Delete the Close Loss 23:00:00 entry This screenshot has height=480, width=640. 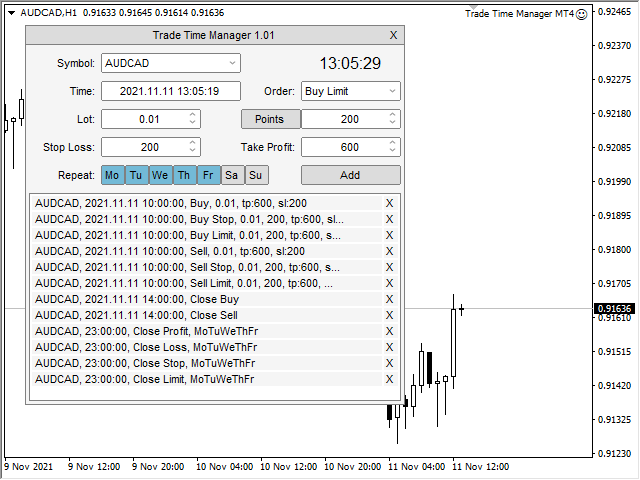389,347
